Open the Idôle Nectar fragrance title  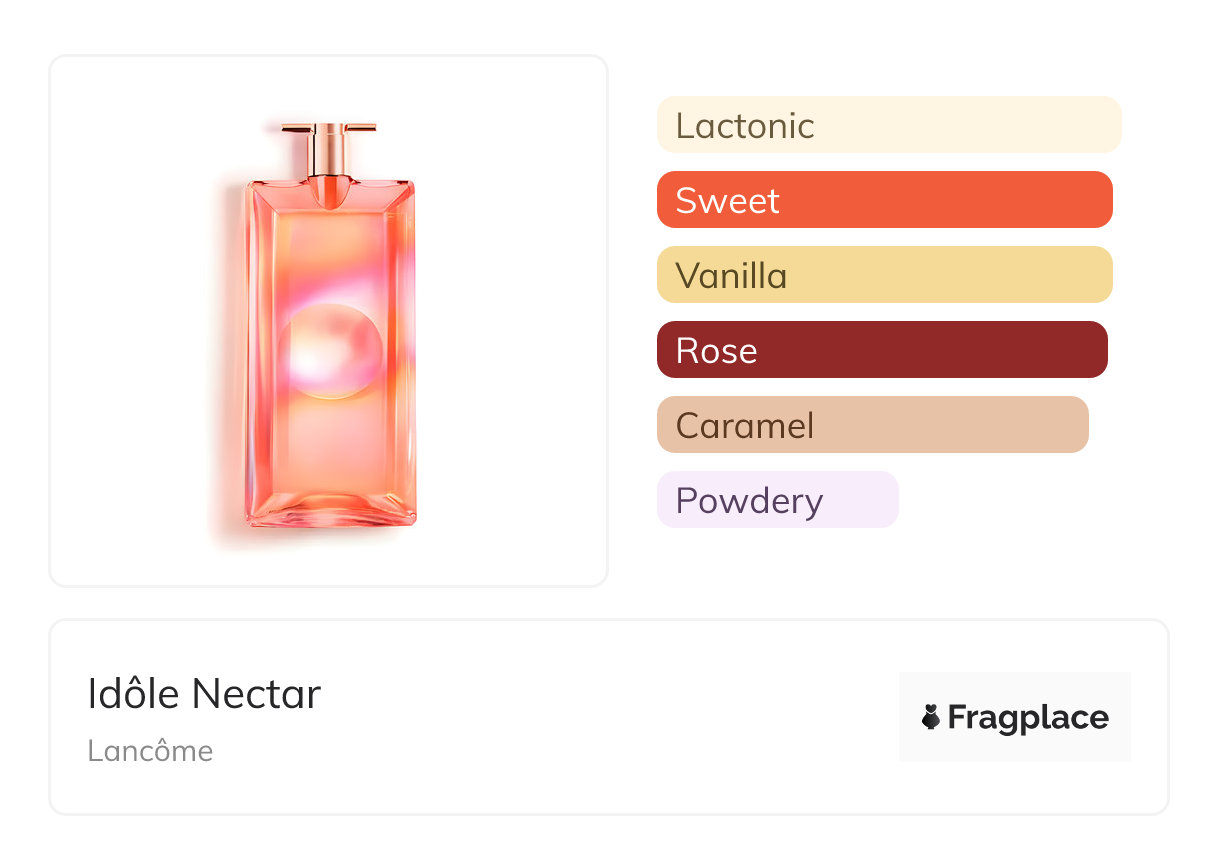click(x=204, y=694)
